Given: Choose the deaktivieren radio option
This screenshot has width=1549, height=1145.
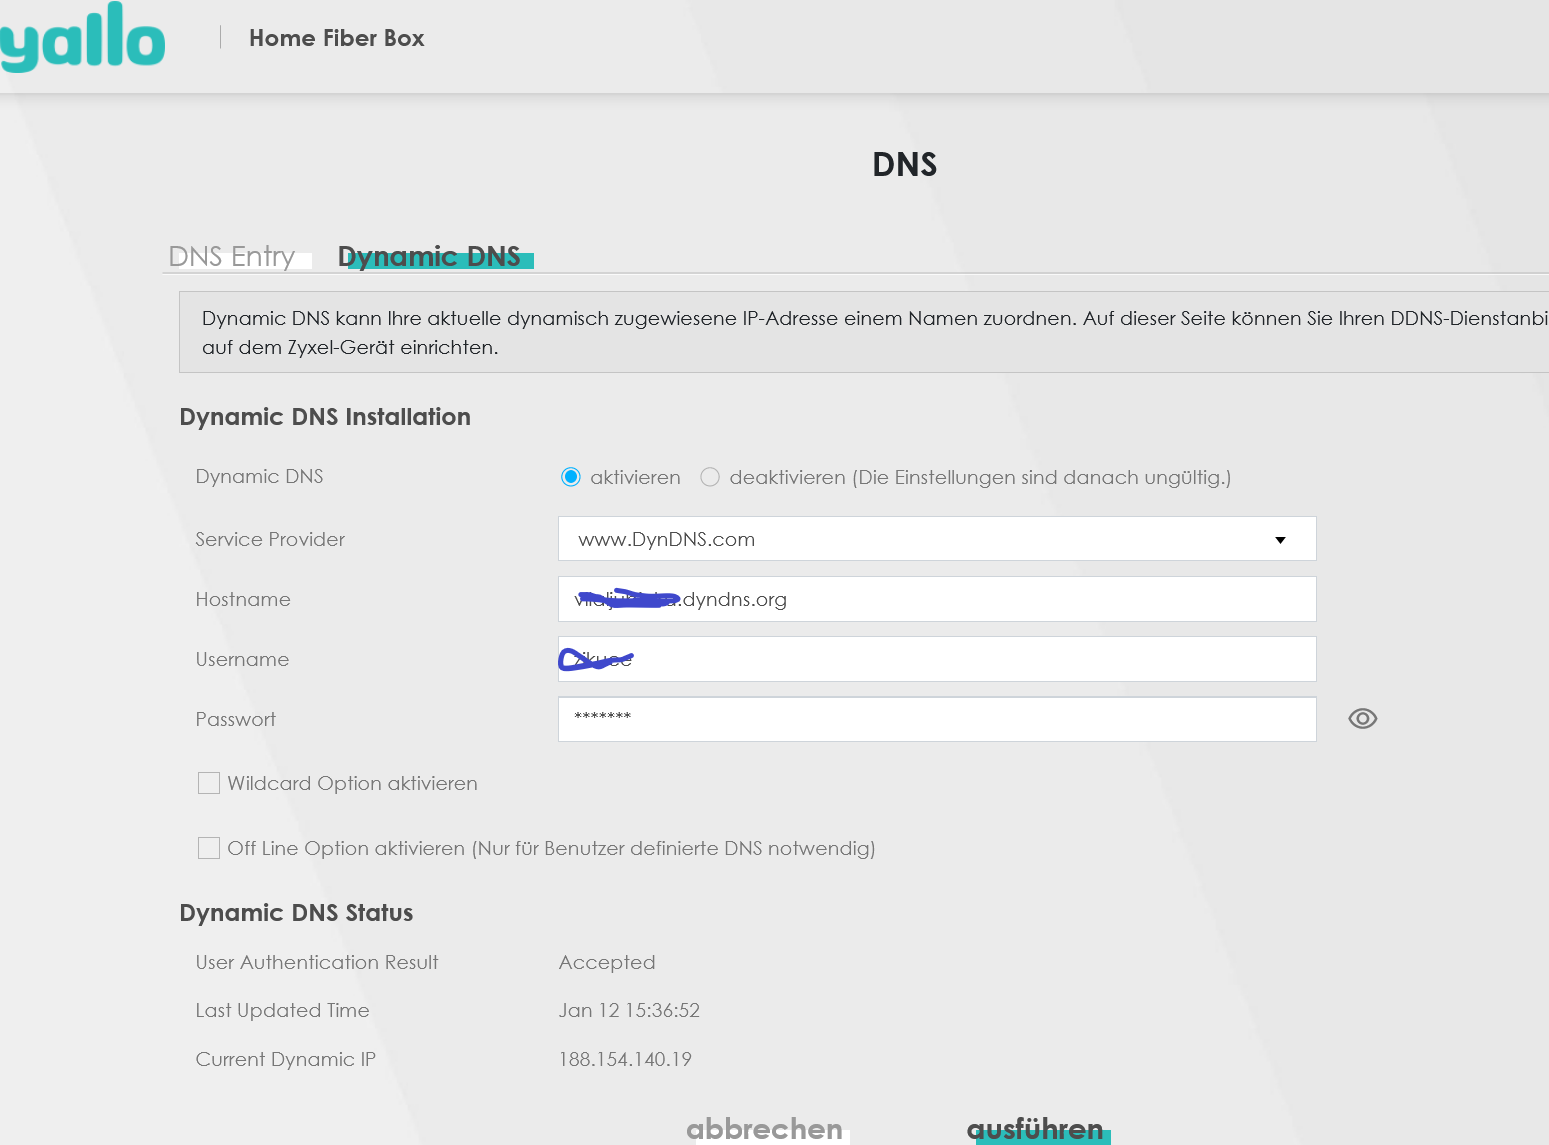Looking at the screenshot, I should coord(710,477).
